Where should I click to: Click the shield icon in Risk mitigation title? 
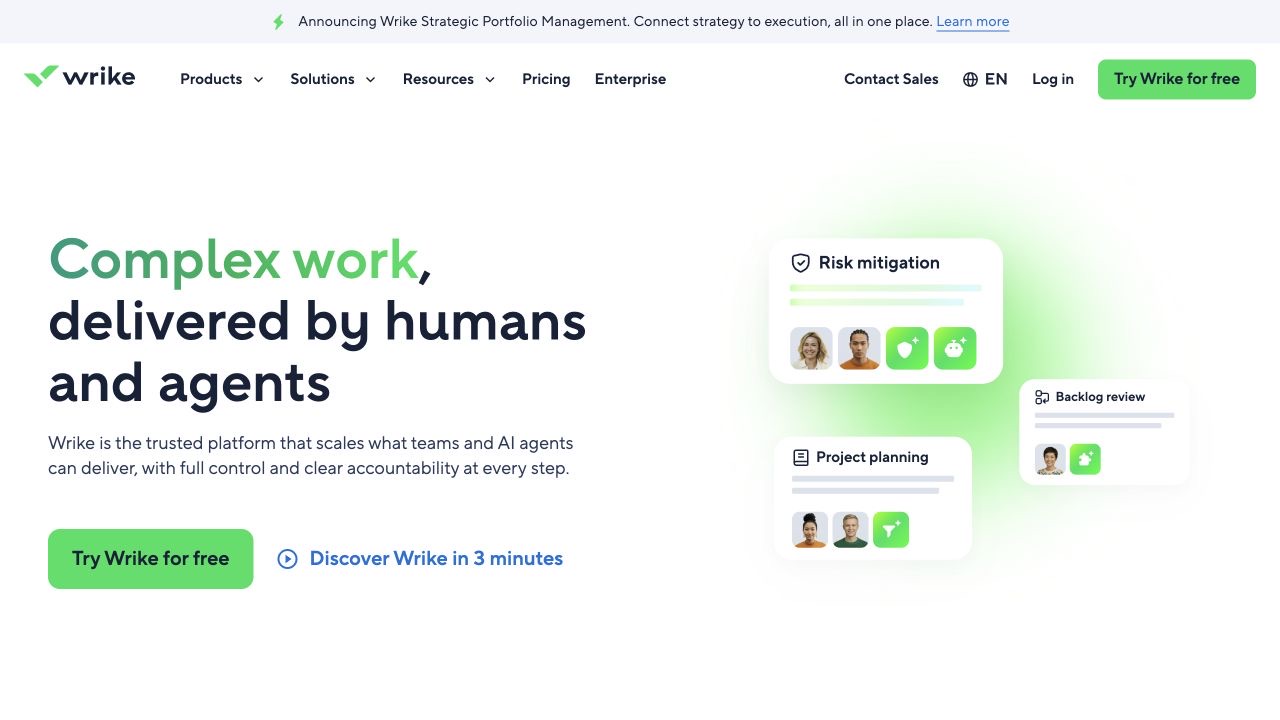tap(800, 263)
